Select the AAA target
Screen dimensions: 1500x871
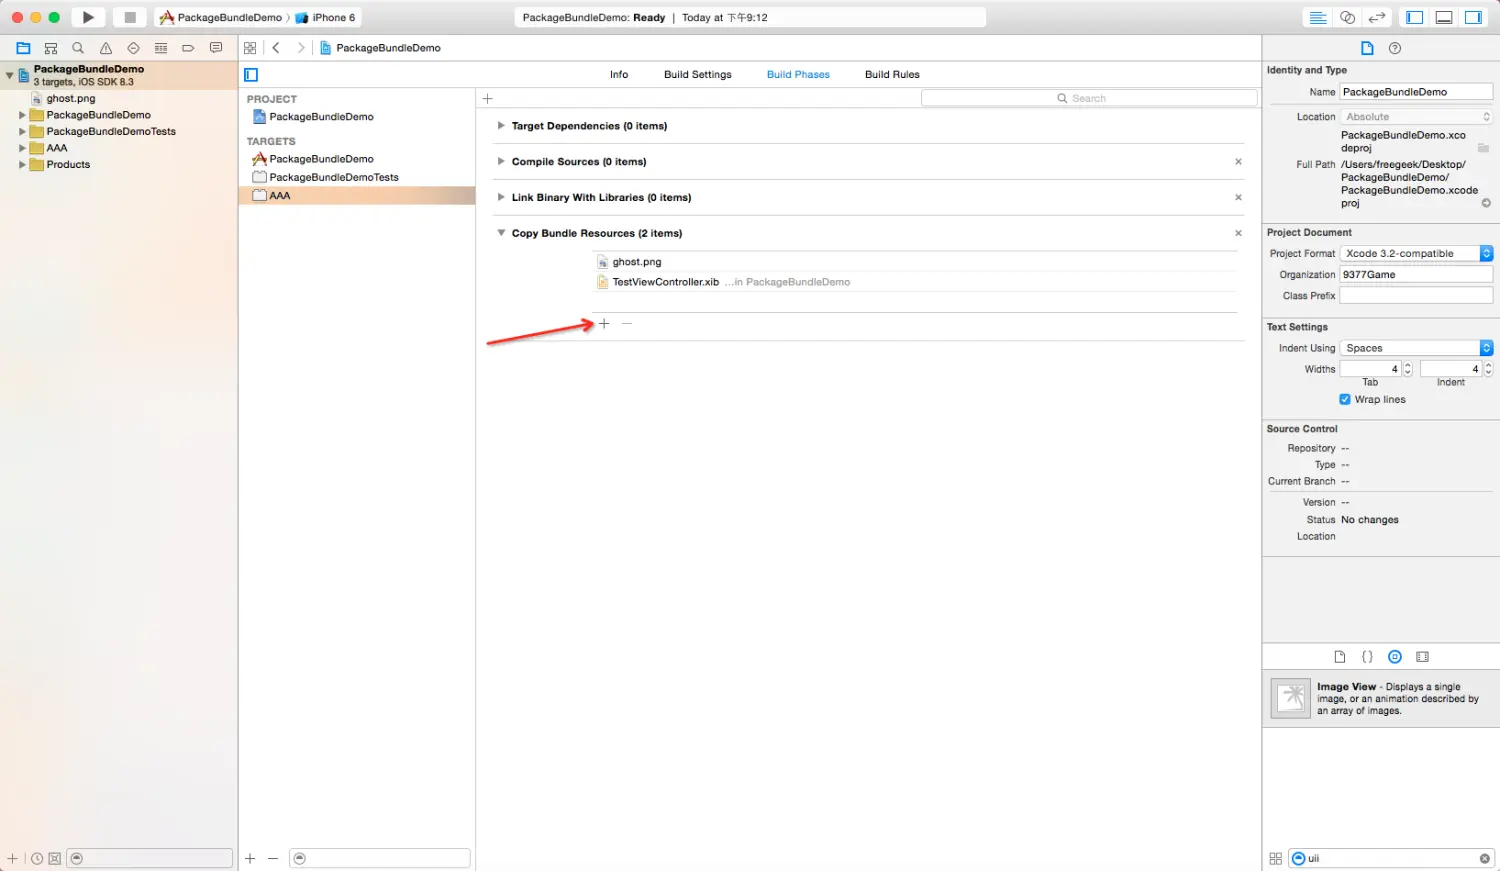coord(357,196)
